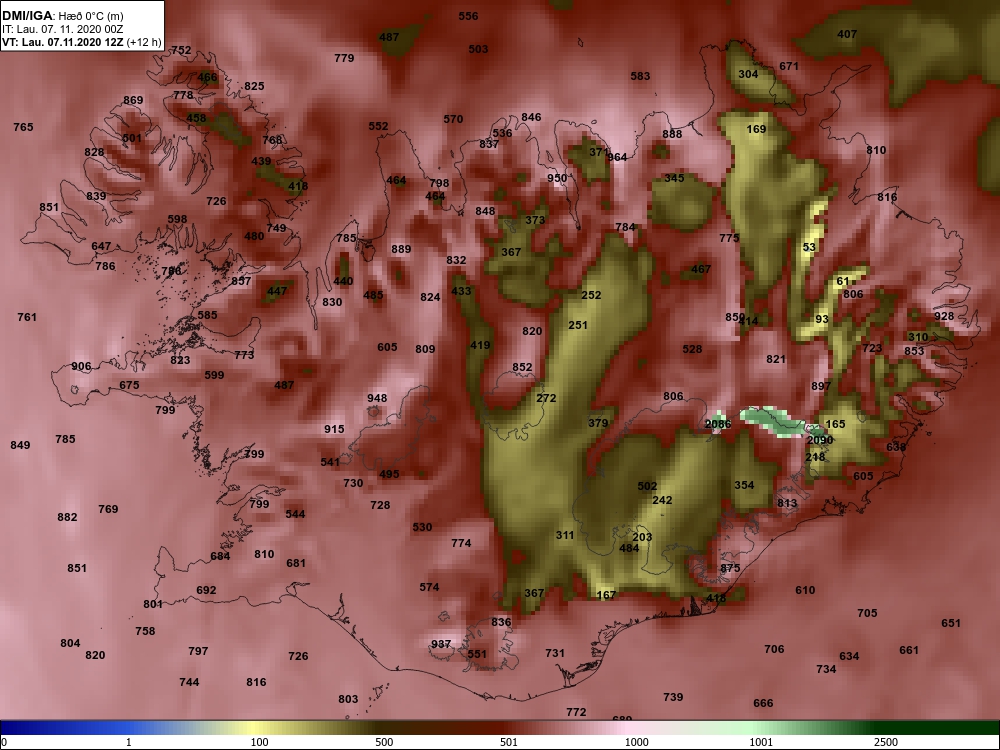Click the map value 692
Image resolution: width=1000 pixels, height=750 pixels.
206,590
